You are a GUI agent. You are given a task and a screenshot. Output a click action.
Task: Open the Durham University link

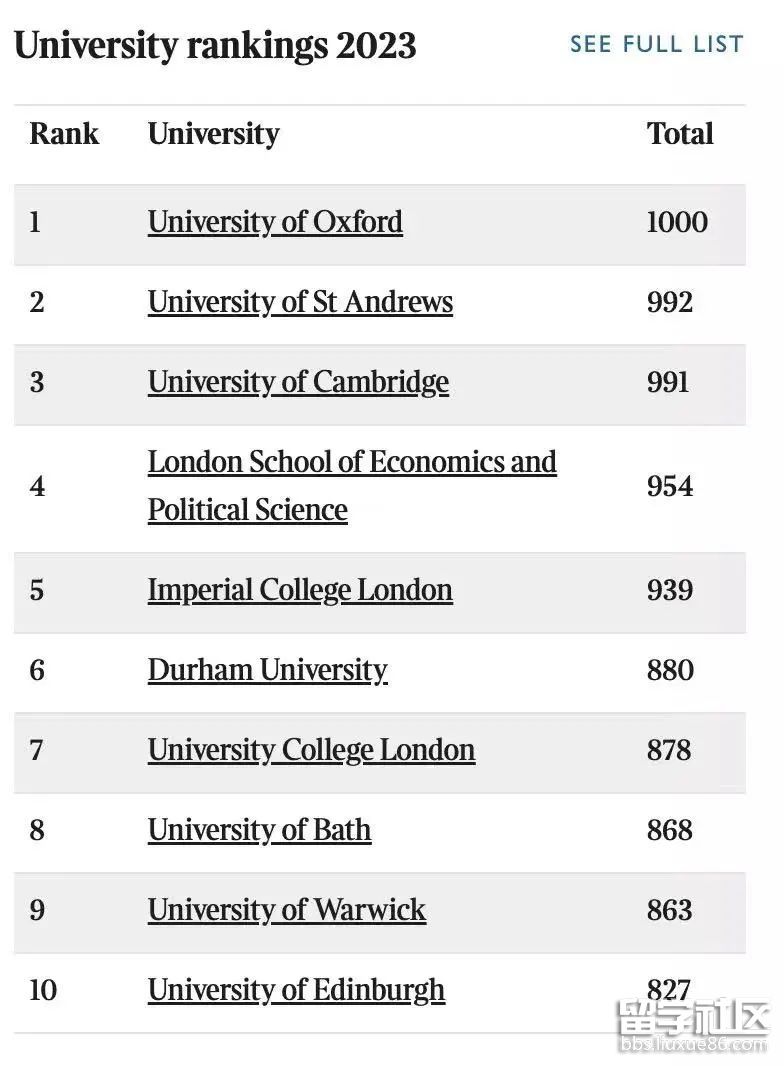click(x=267, y=670)
